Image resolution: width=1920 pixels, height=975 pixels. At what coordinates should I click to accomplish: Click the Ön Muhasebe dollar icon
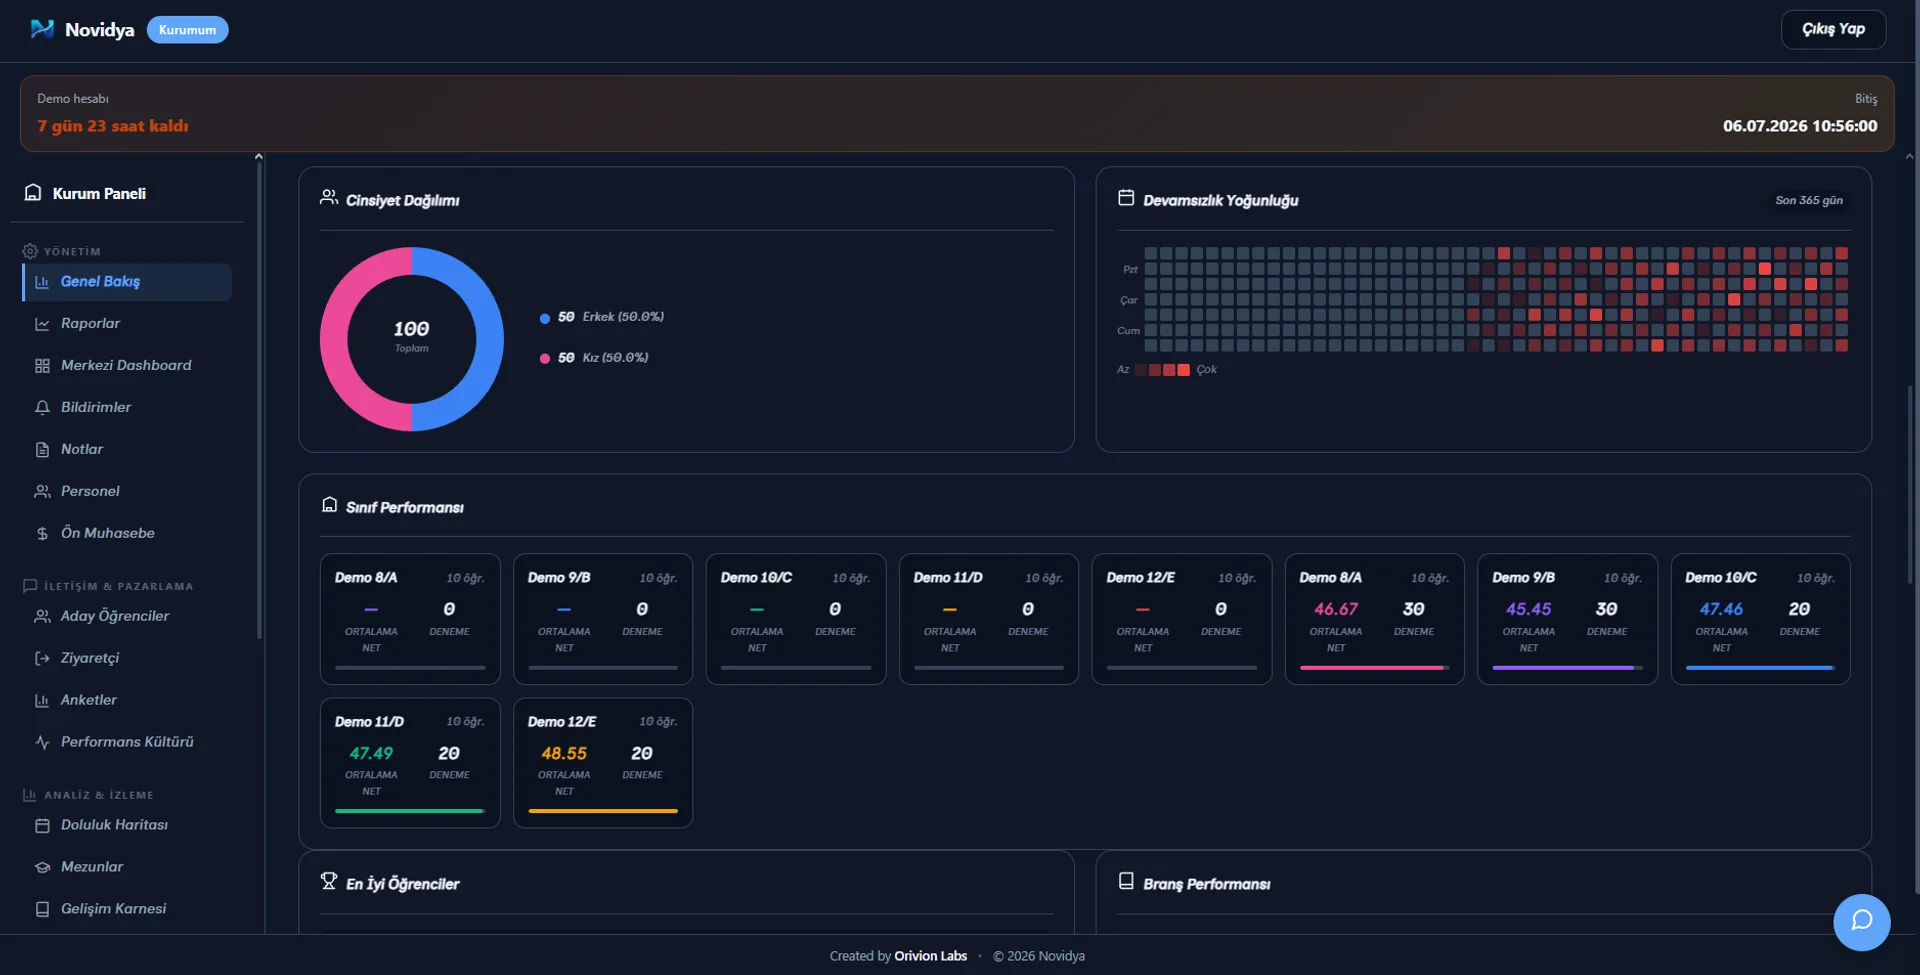pyautogui.click(x=42, y=533)
